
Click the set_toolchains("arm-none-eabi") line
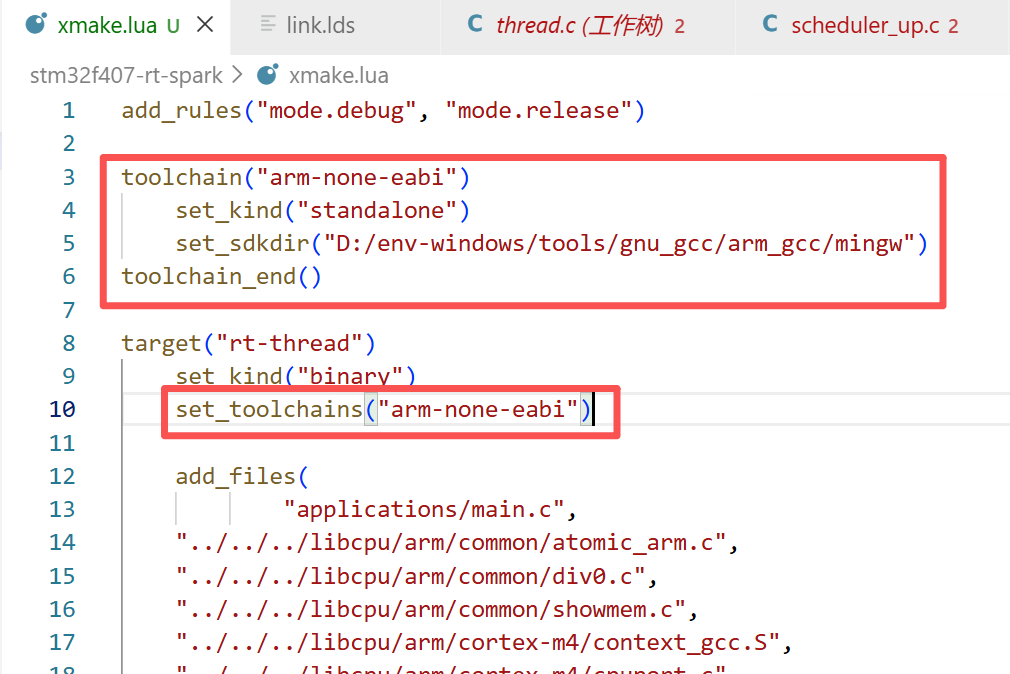click(383, 410)
